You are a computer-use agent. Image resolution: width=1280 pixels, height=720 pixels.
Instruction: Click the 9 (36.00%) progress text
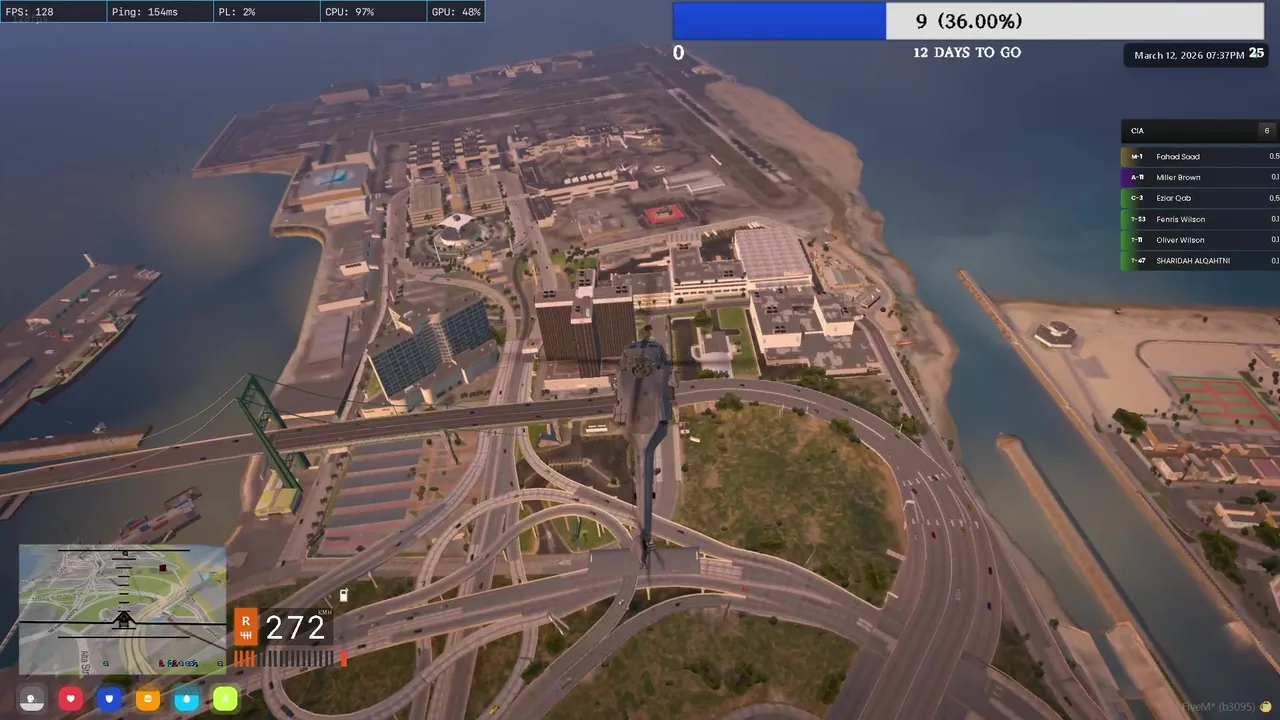tap(969, 21)
